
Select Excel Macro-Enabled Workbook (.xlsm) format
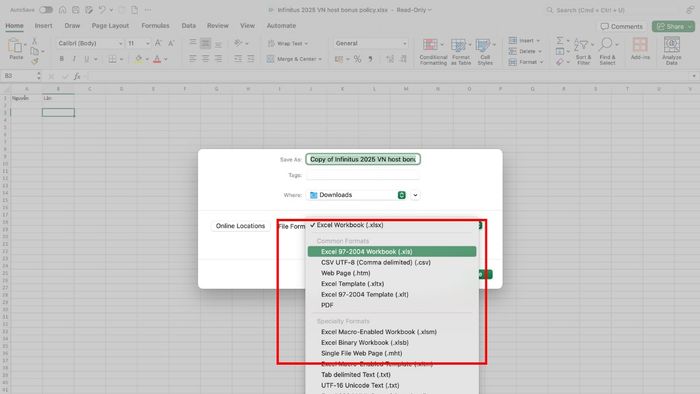pyautogui.click(x=392, y=332)
